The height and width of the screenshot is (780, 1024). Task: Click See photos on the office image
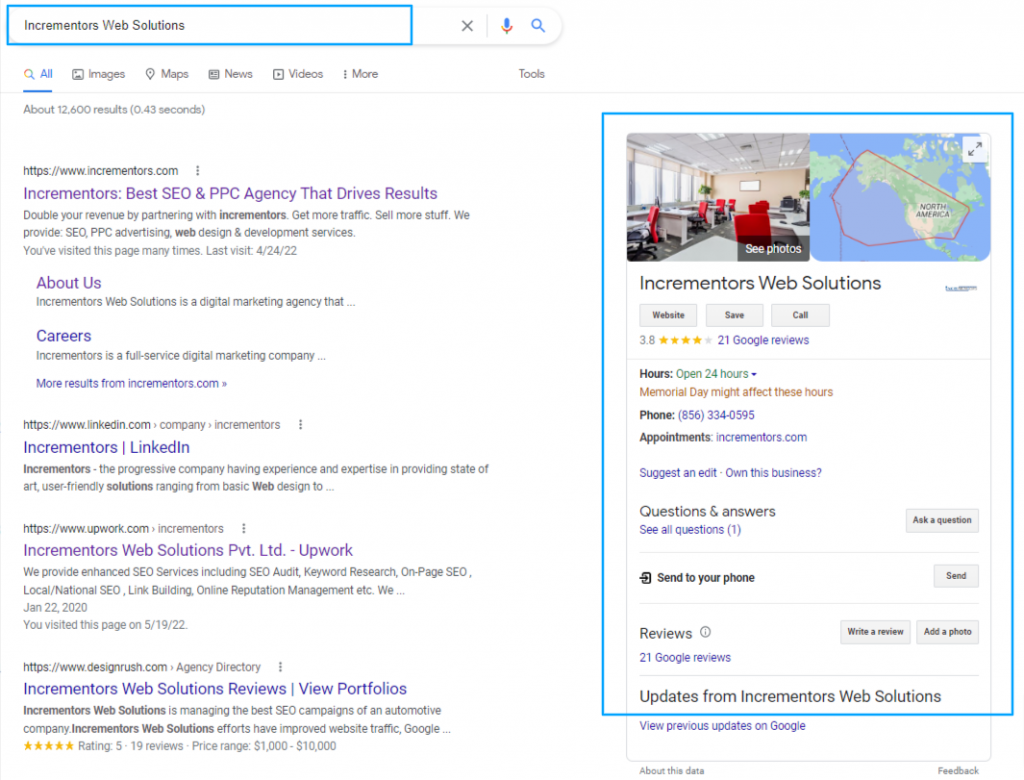(772, 248)
